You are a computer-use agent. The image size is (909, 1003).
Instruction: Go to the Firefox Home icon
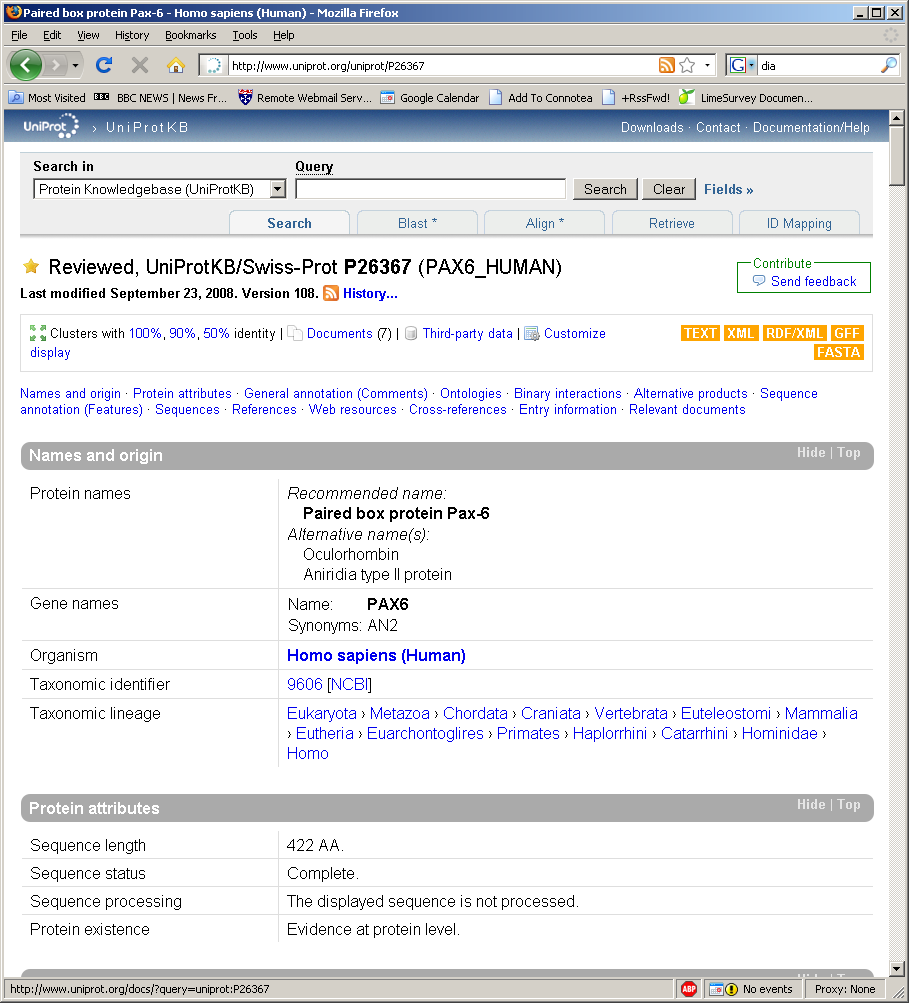[176, 65]
